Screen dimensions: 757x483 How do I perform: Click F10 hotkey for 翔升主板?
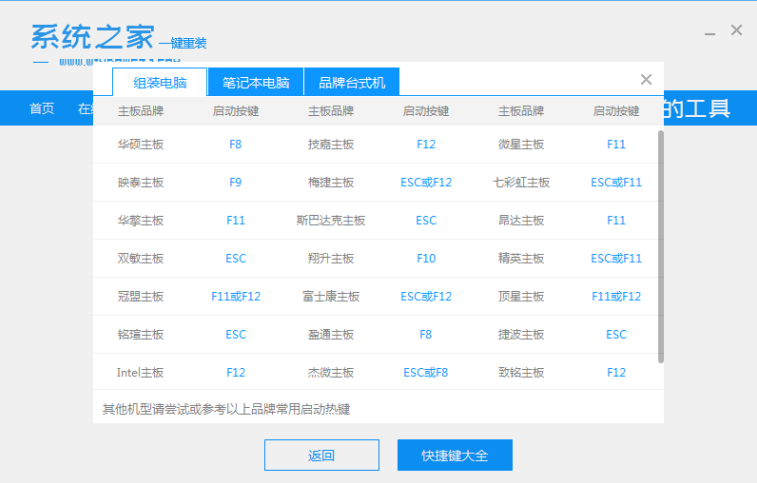(x=426, y=258)
